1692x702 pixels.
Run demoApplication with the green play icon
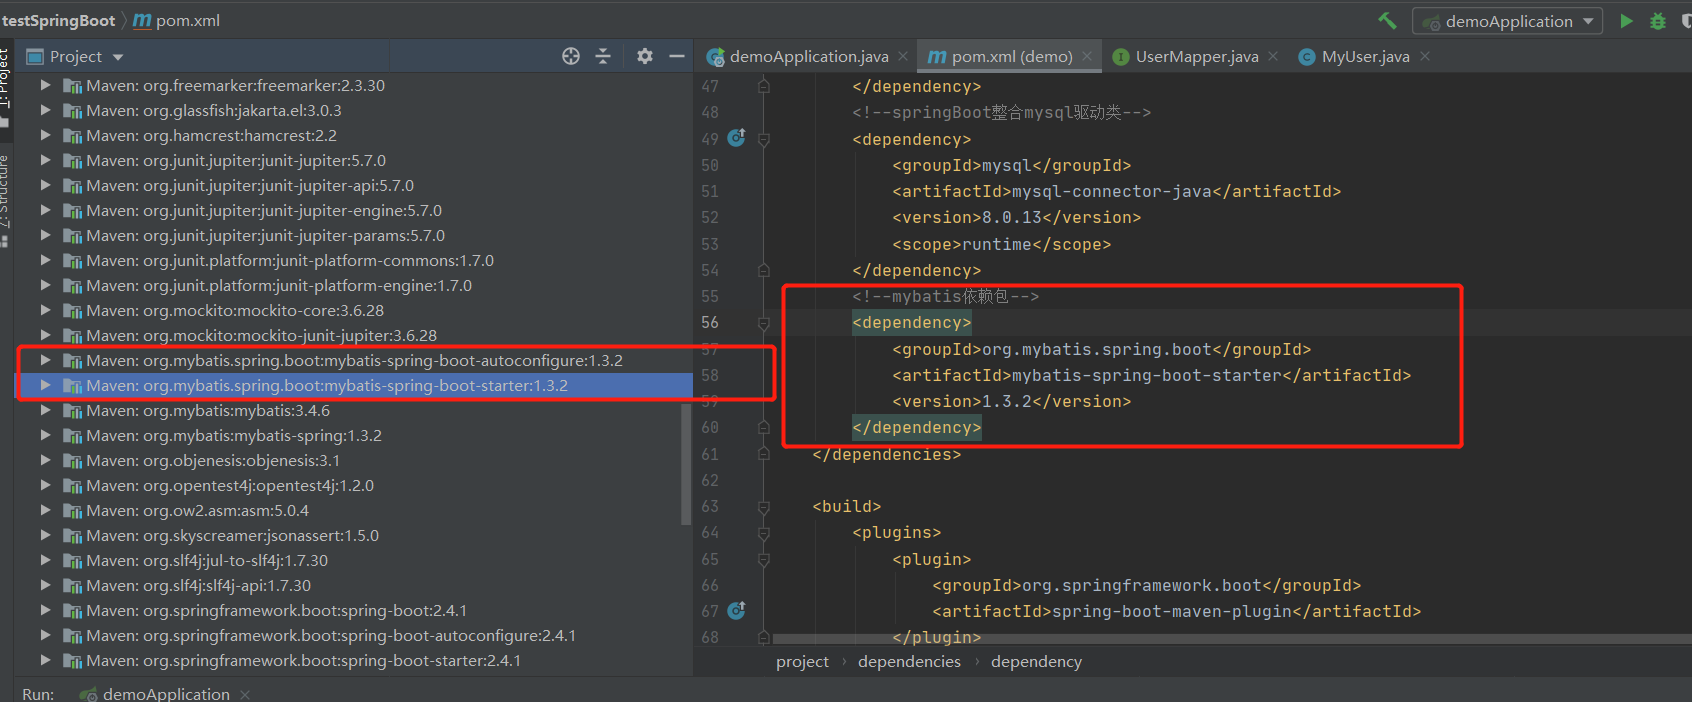click(1626, 21)
